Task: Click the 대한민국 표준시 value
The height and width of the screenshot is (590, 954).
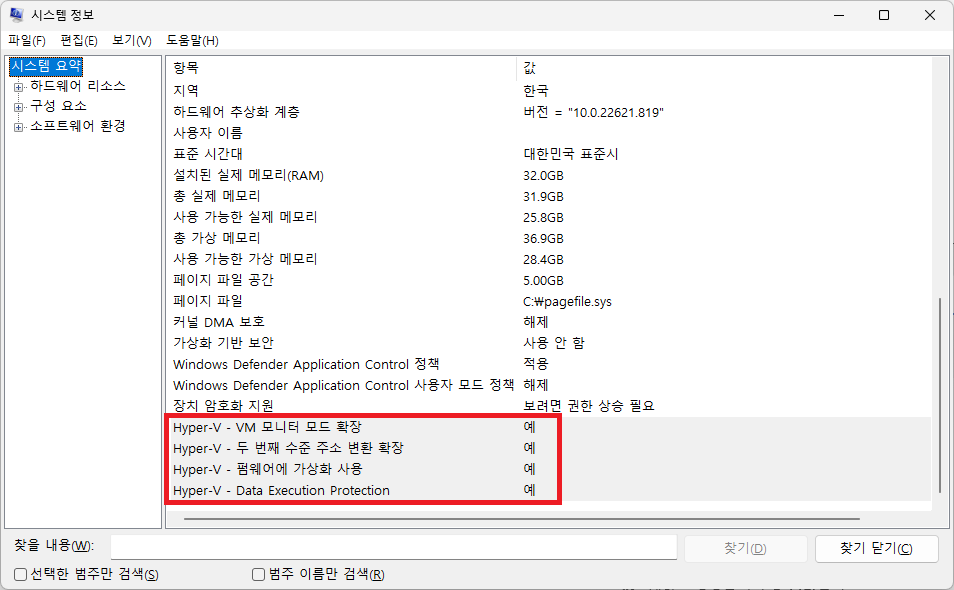Action: [571, 154]
